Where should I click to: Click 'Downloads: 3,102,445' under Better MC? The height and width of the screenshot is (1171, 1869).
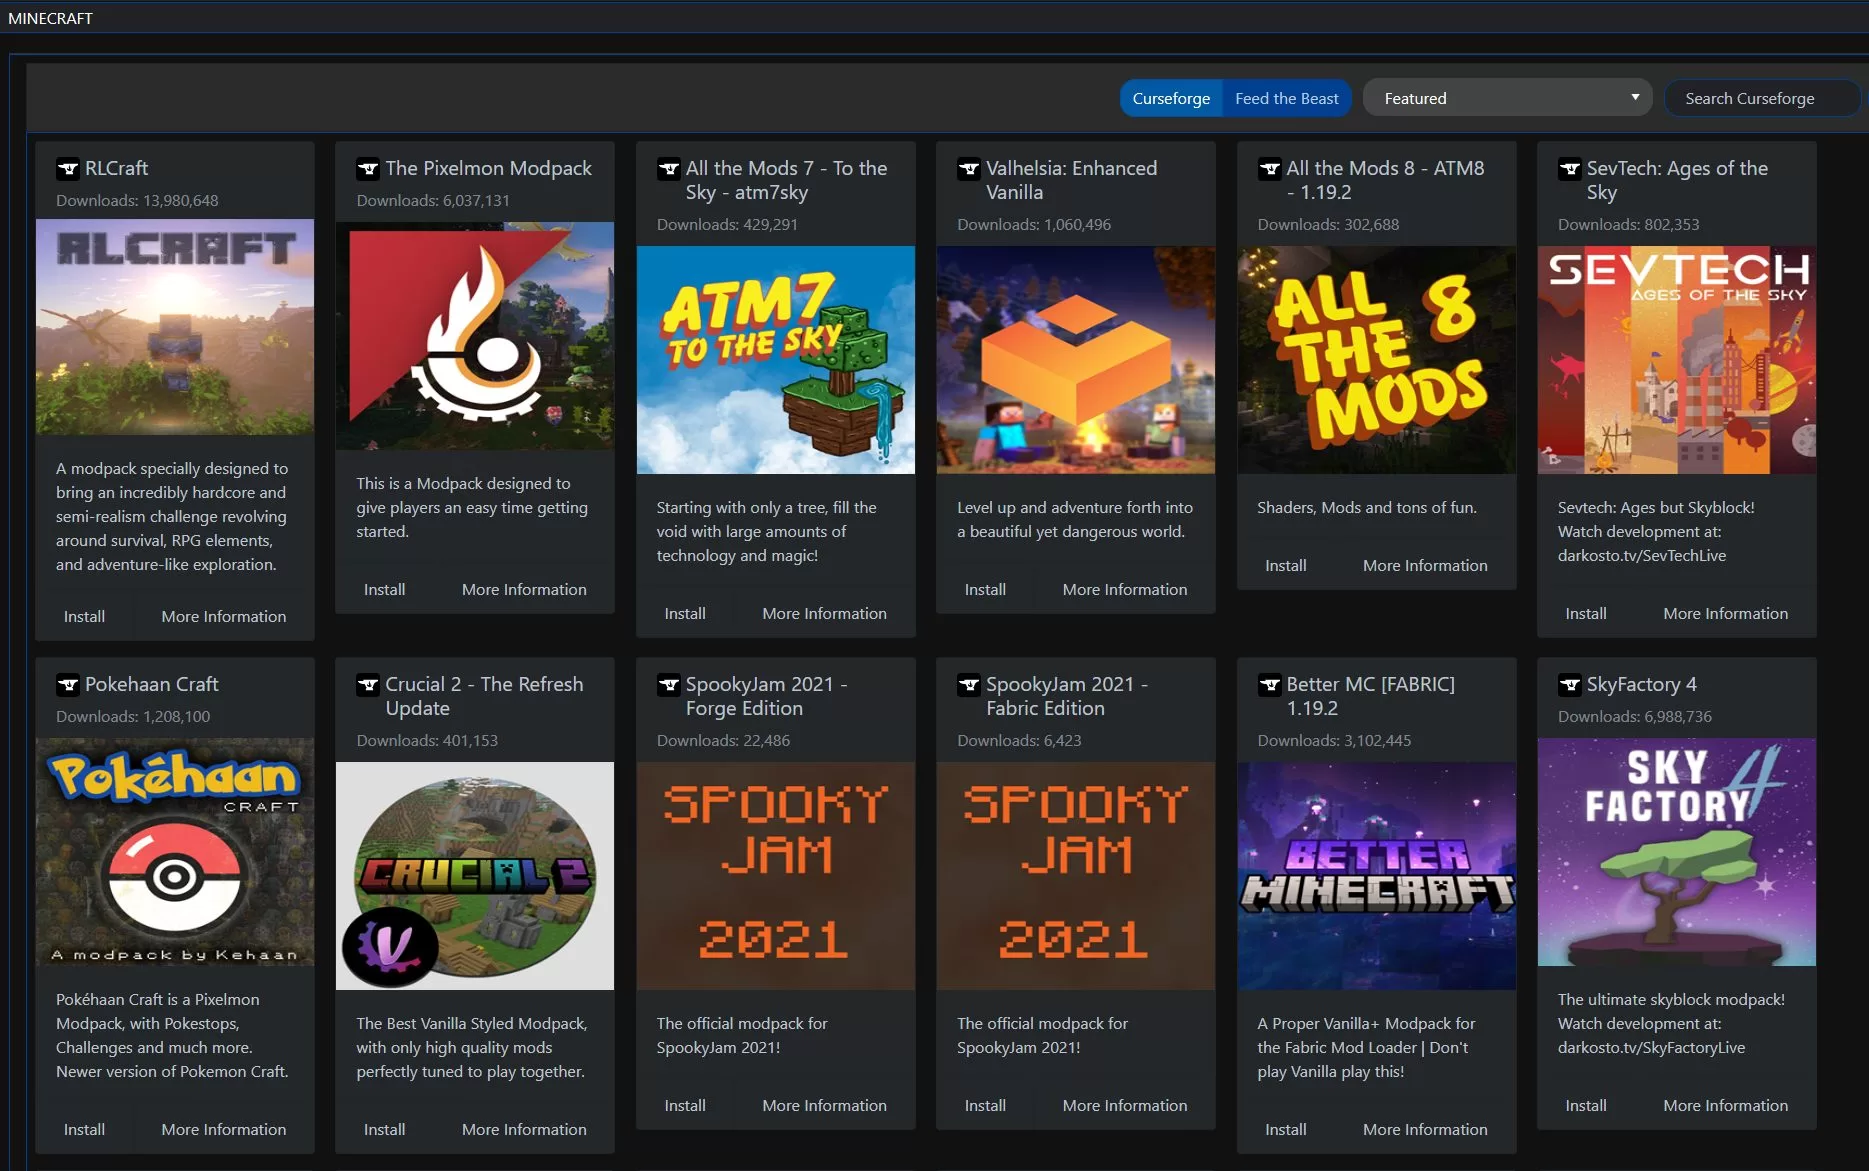point(1334,740)
